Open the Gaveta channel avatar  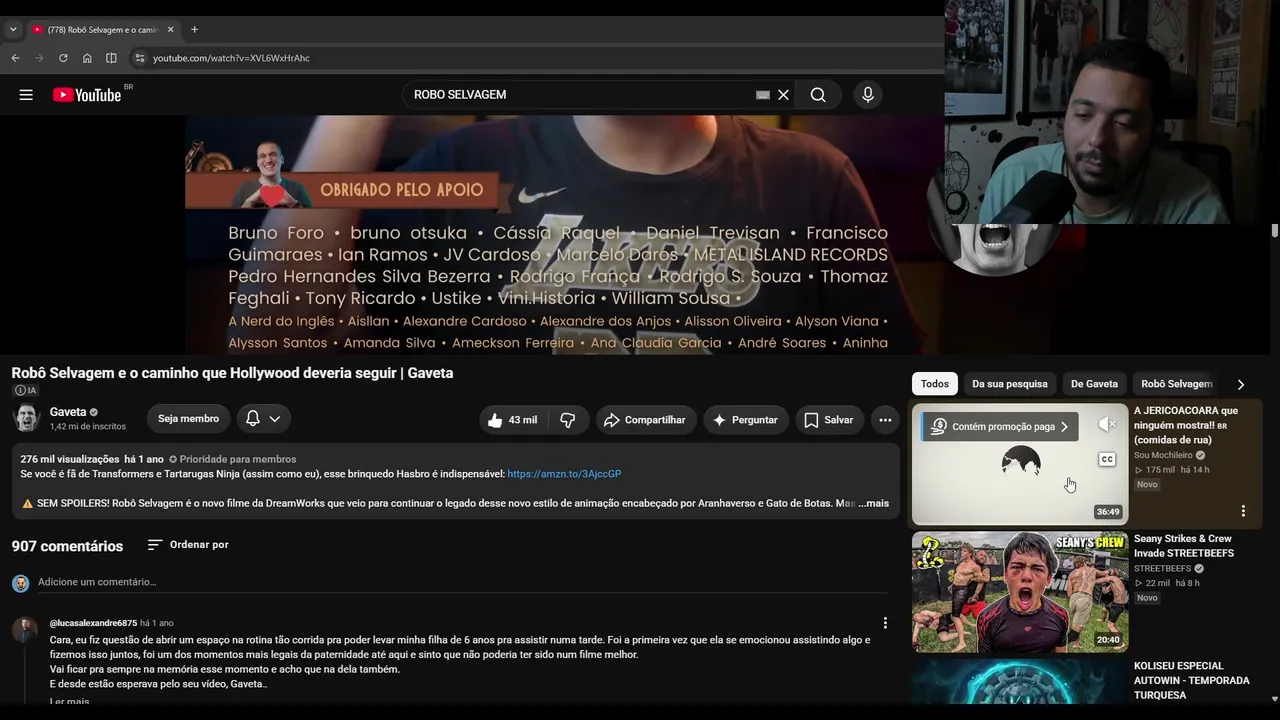click(x=27, y=418)
